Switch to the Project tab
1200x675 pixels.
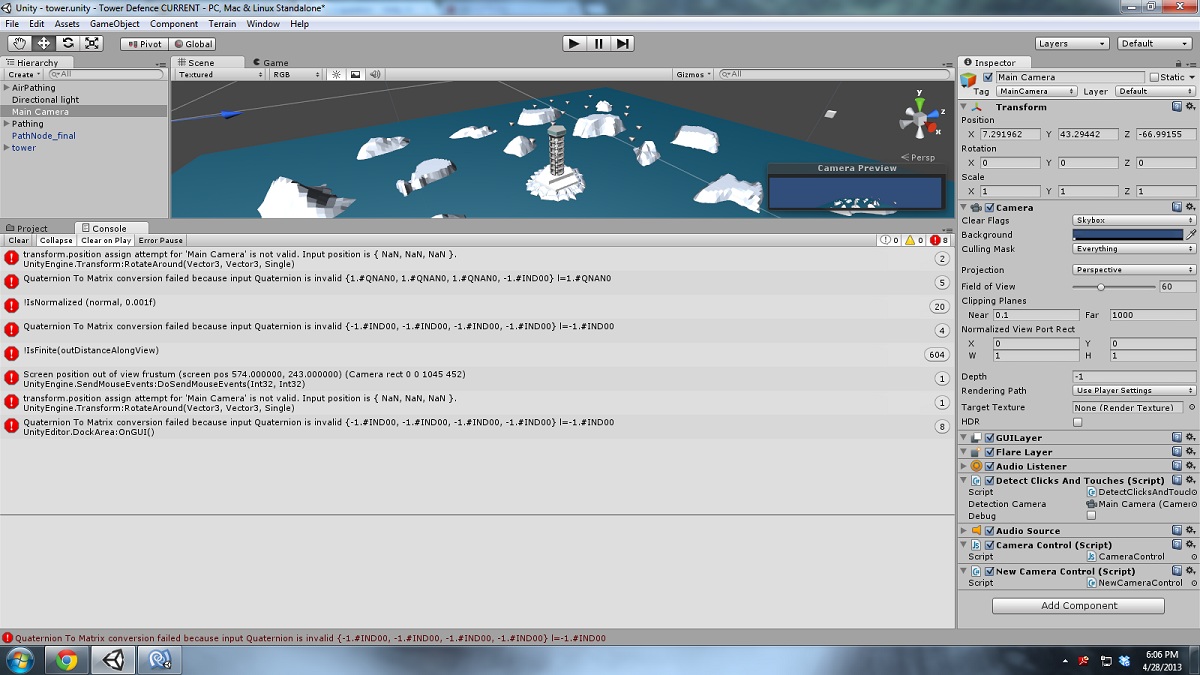[27, 228]
